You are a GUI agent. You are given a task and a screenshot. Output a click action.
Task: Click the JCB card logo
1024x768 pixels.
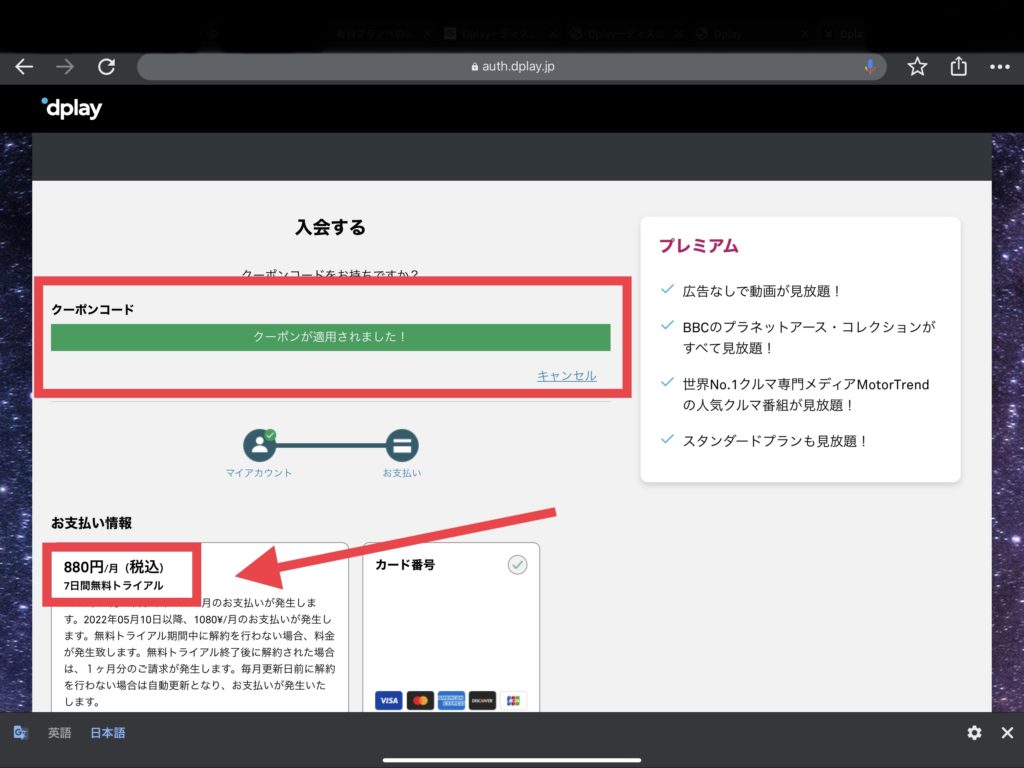513,701
